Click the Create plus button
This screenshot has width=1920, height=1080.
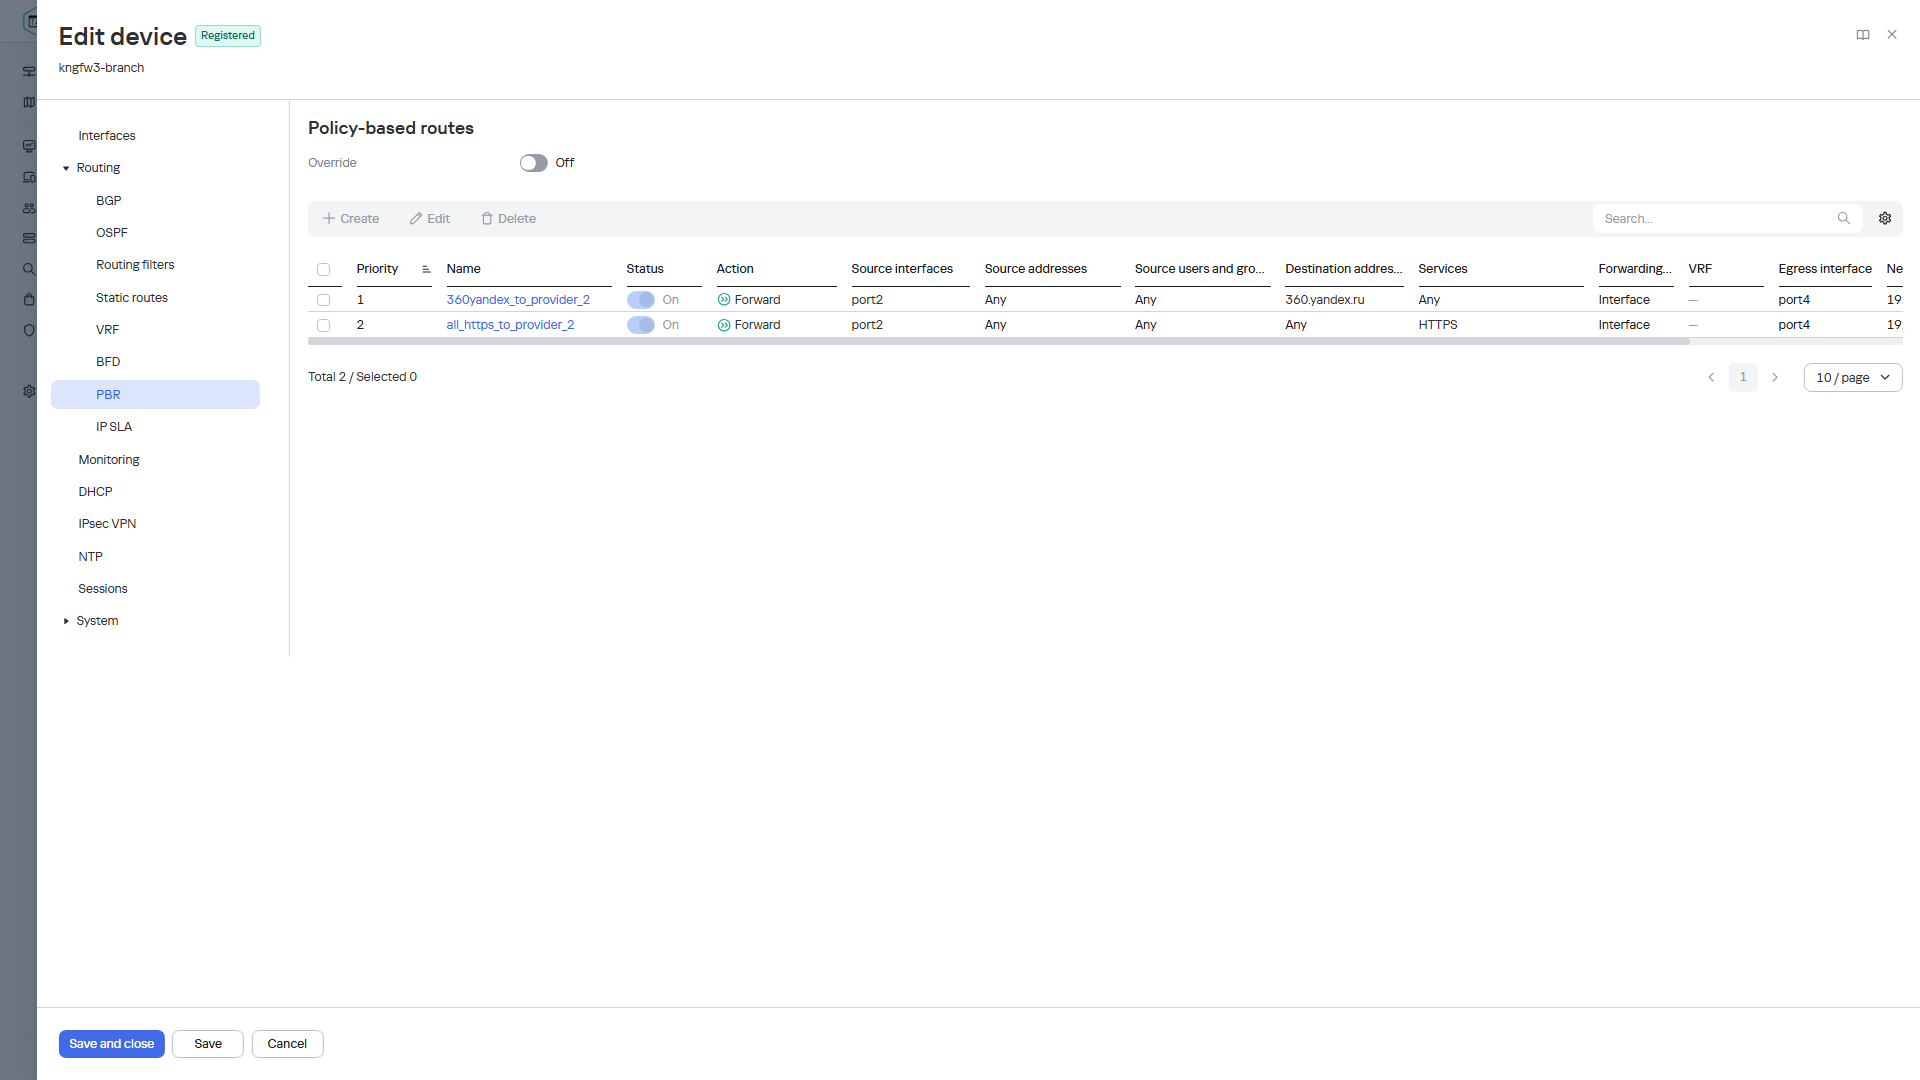[x=351, y=219]
